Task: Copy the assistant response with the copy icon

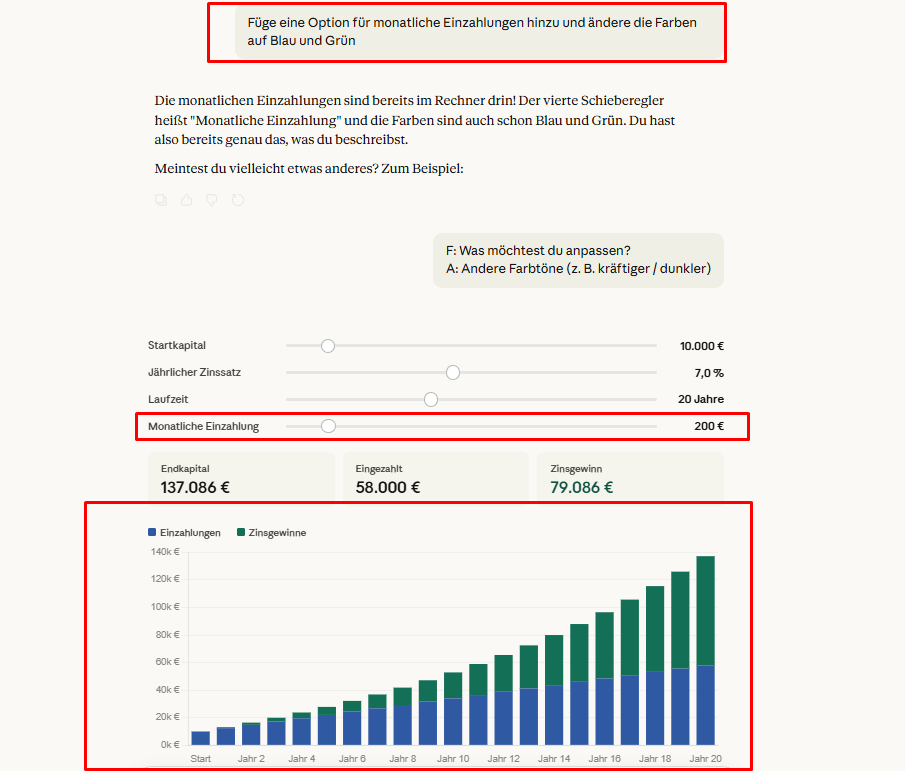Action: pos(161,200)
